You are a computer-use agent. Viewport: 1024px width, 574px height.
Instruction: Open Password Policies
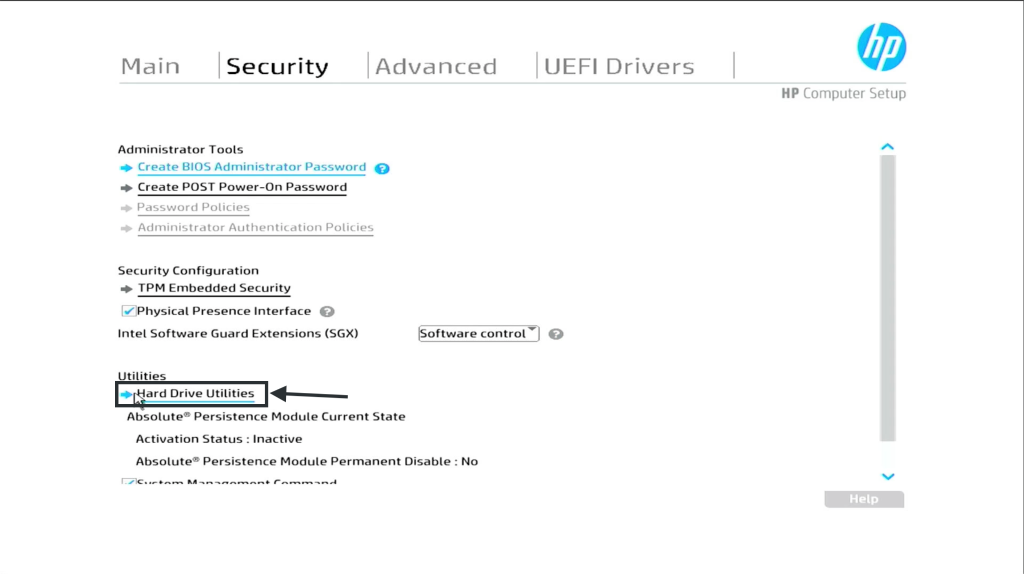[193, 208]
